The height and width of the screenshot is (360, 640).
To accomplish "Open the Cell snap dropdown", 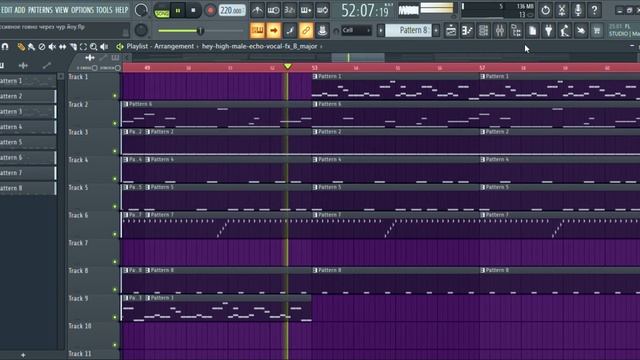I will tap(356, 30).
